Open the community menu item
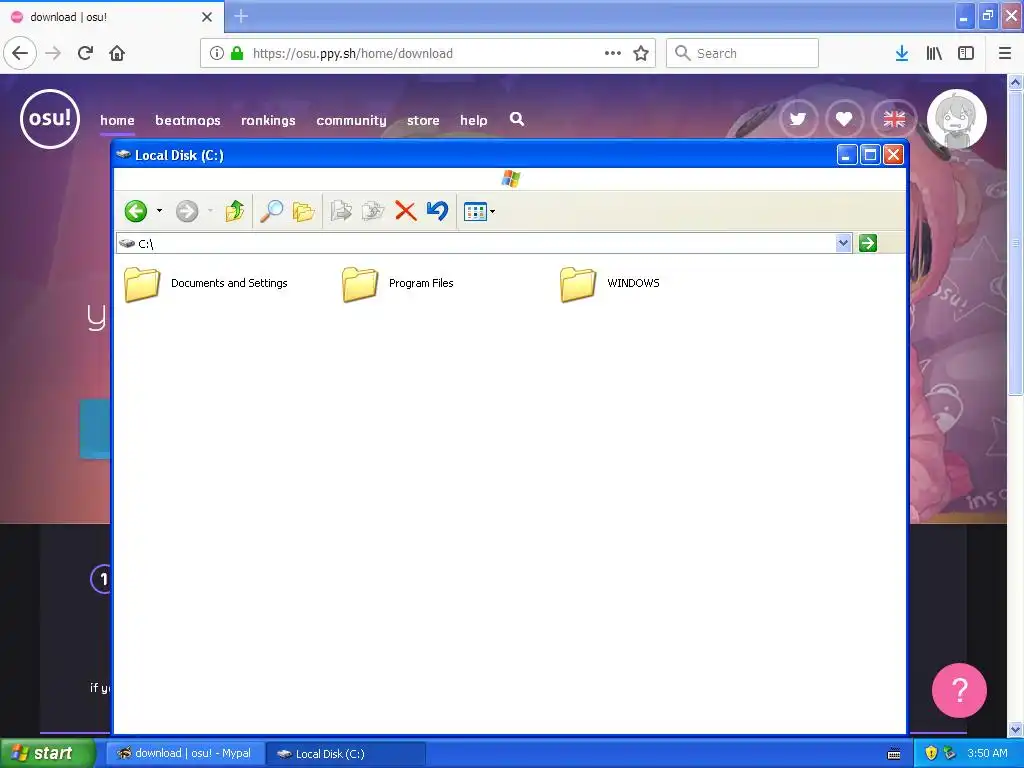Viewport: 1024px width, 768px height. (x=351, y=120)
